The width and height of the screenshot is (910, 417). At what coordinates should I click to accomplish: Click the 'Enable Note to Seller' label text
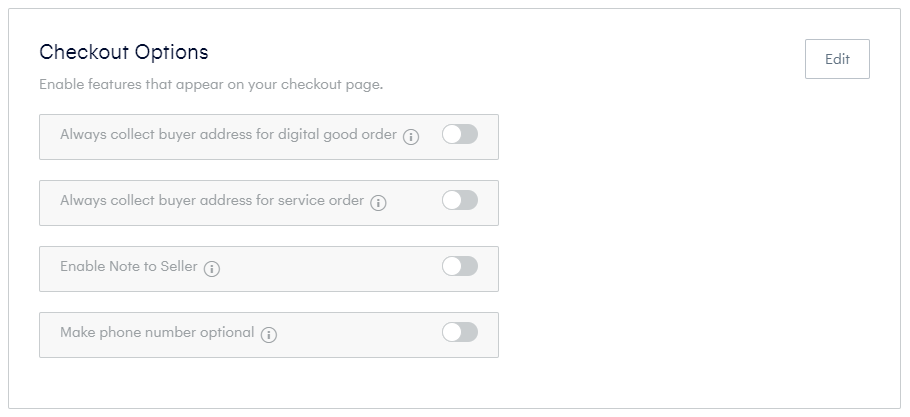coord(129,267)
